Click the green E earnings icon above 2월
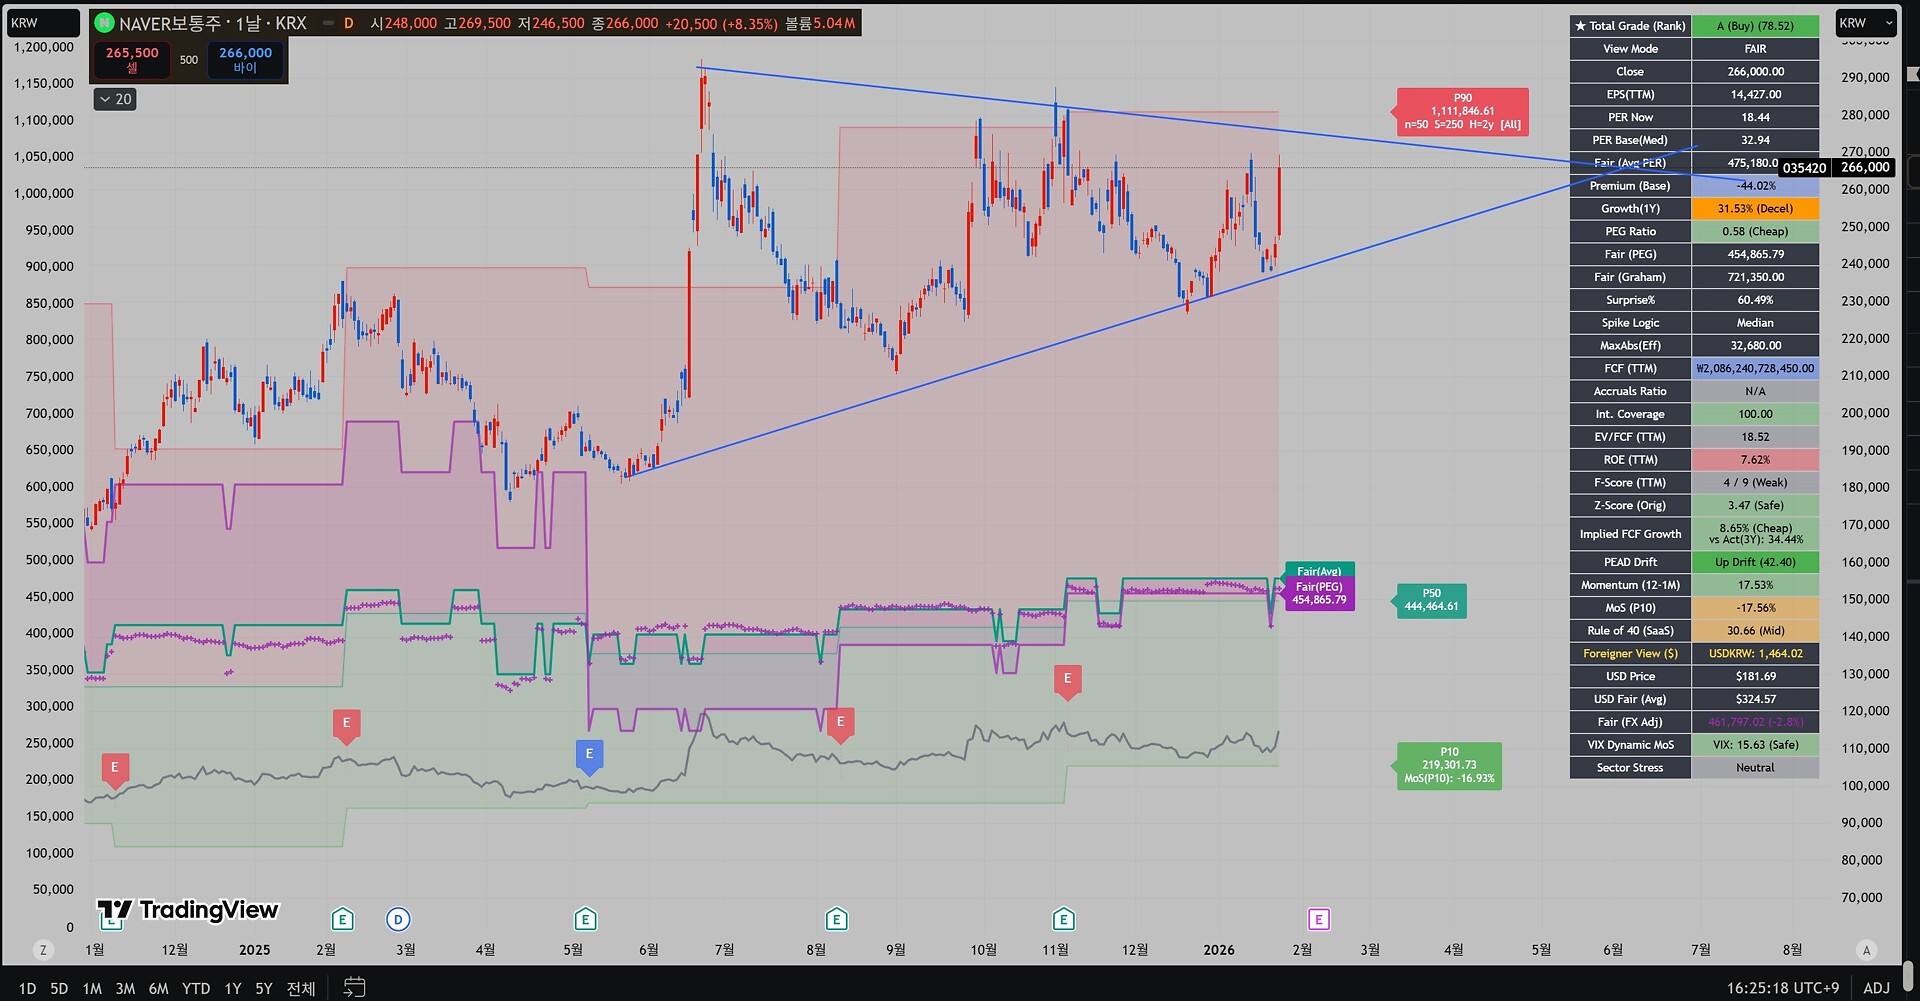The image size is (1920, 1001). click(x=342, y=919)
